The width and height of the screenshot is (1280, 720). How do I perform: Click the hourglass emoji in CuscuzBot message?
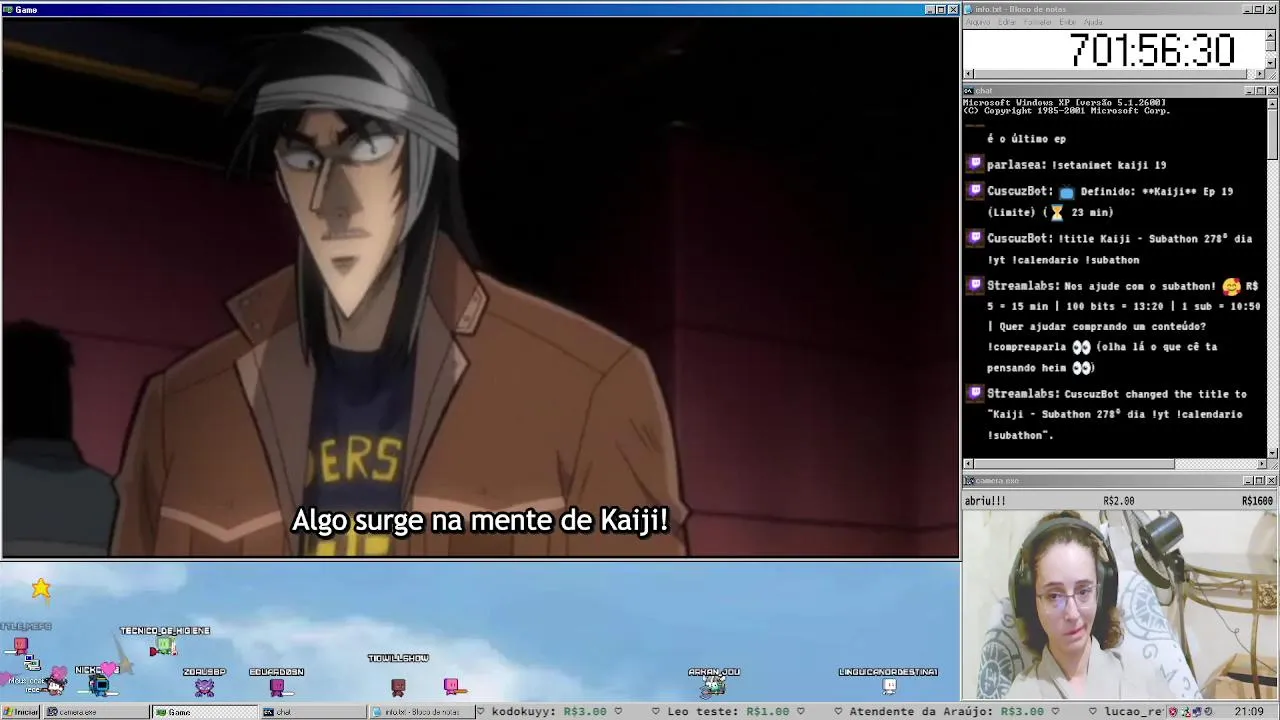[x=1056, y=212]
